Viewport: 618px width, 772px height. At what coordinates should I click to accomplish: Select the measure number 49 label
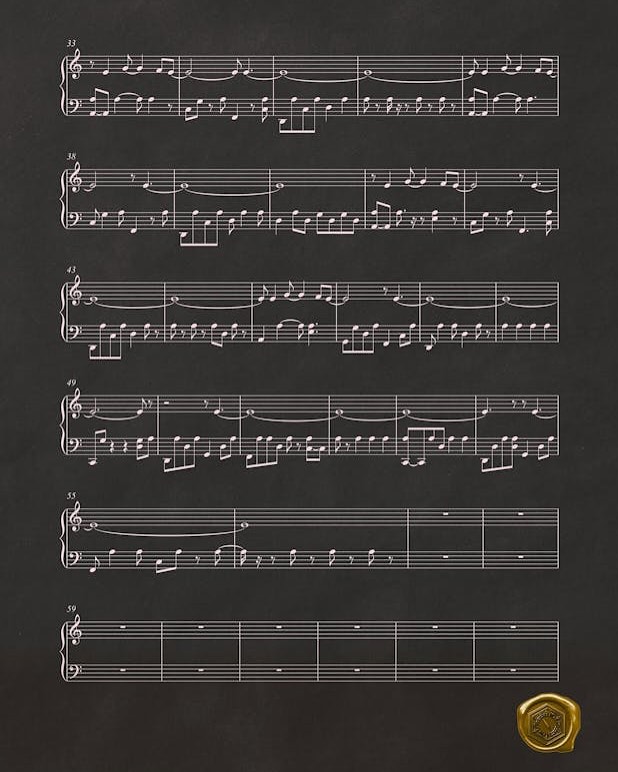[71, 383]
